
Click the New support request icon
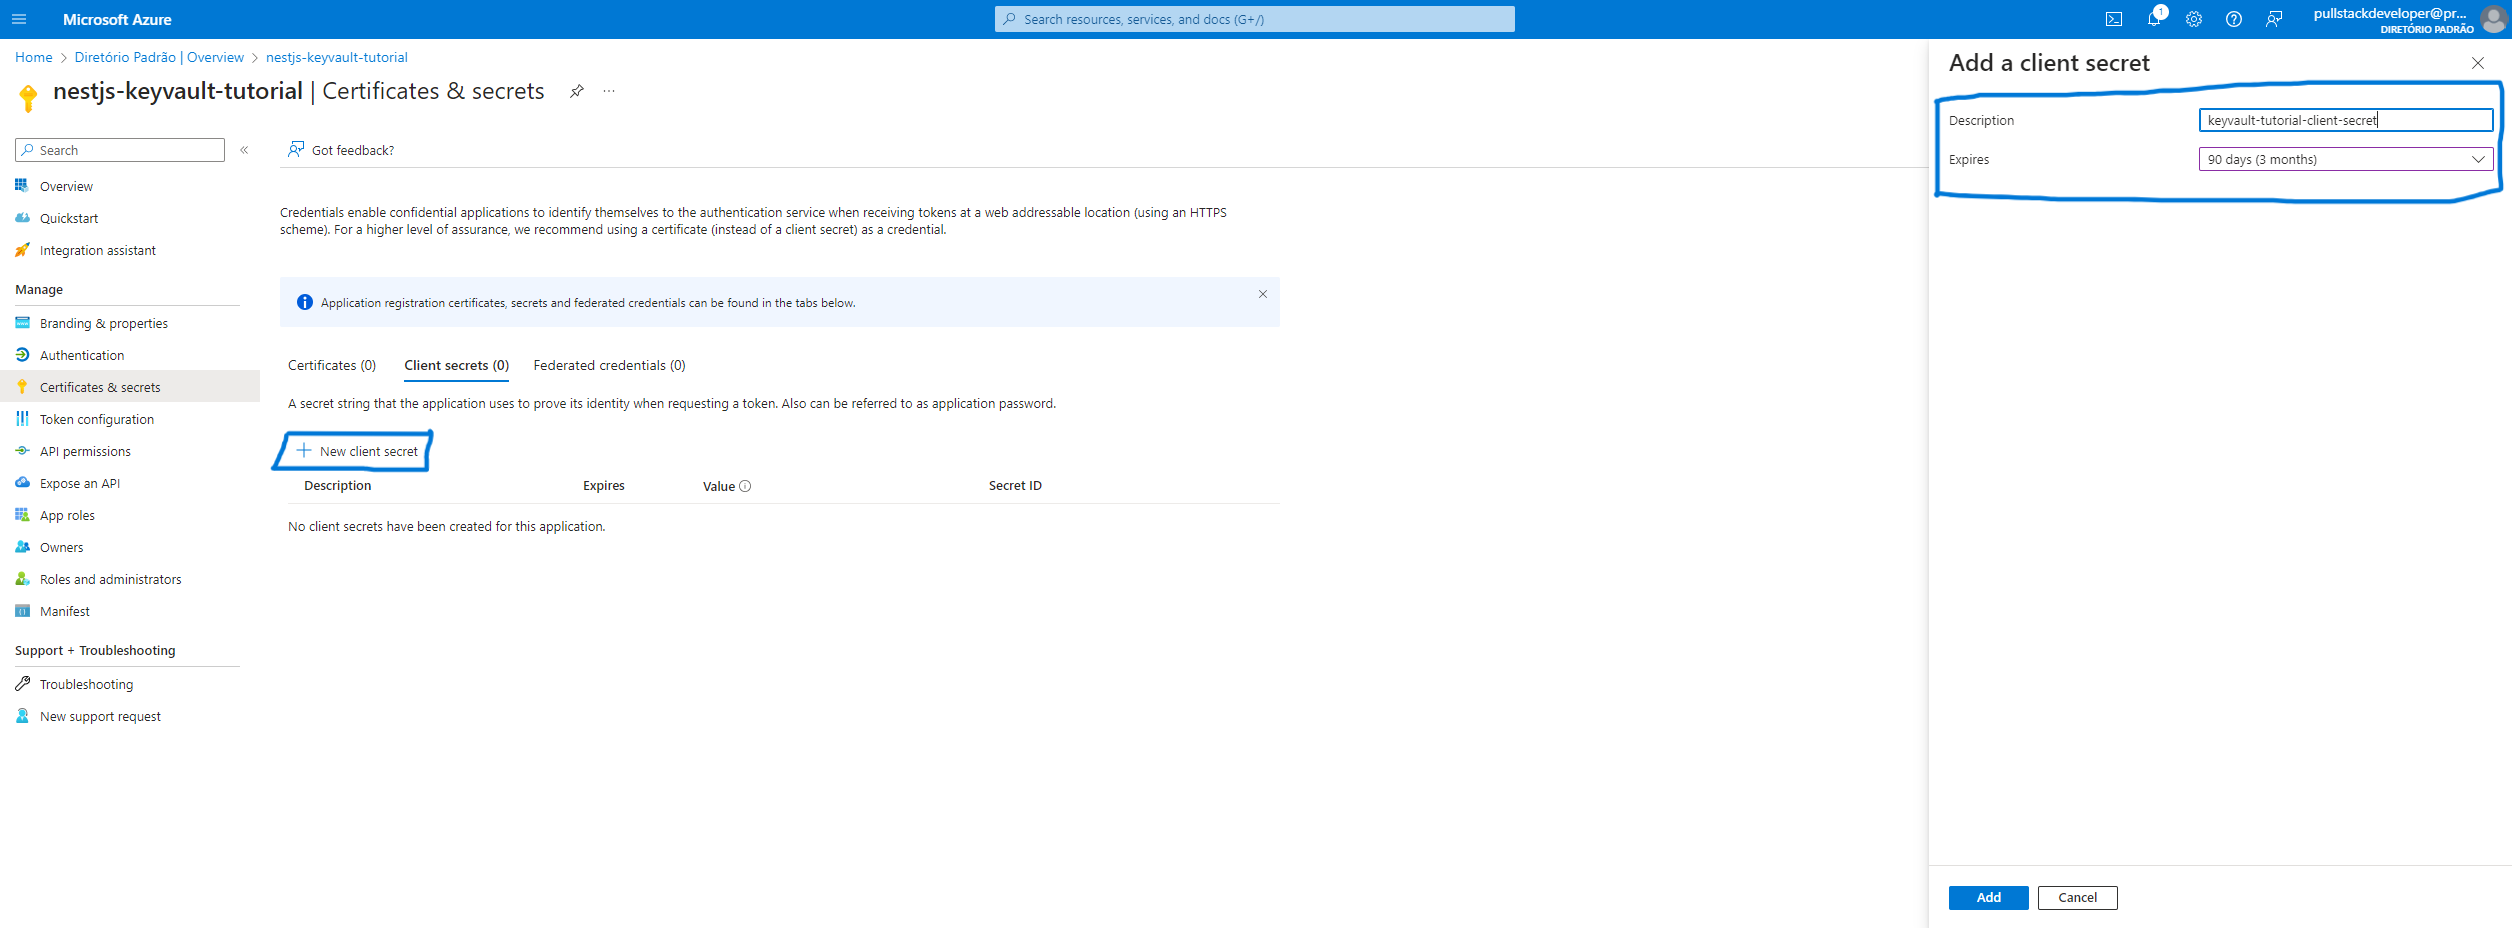[22, 716]
